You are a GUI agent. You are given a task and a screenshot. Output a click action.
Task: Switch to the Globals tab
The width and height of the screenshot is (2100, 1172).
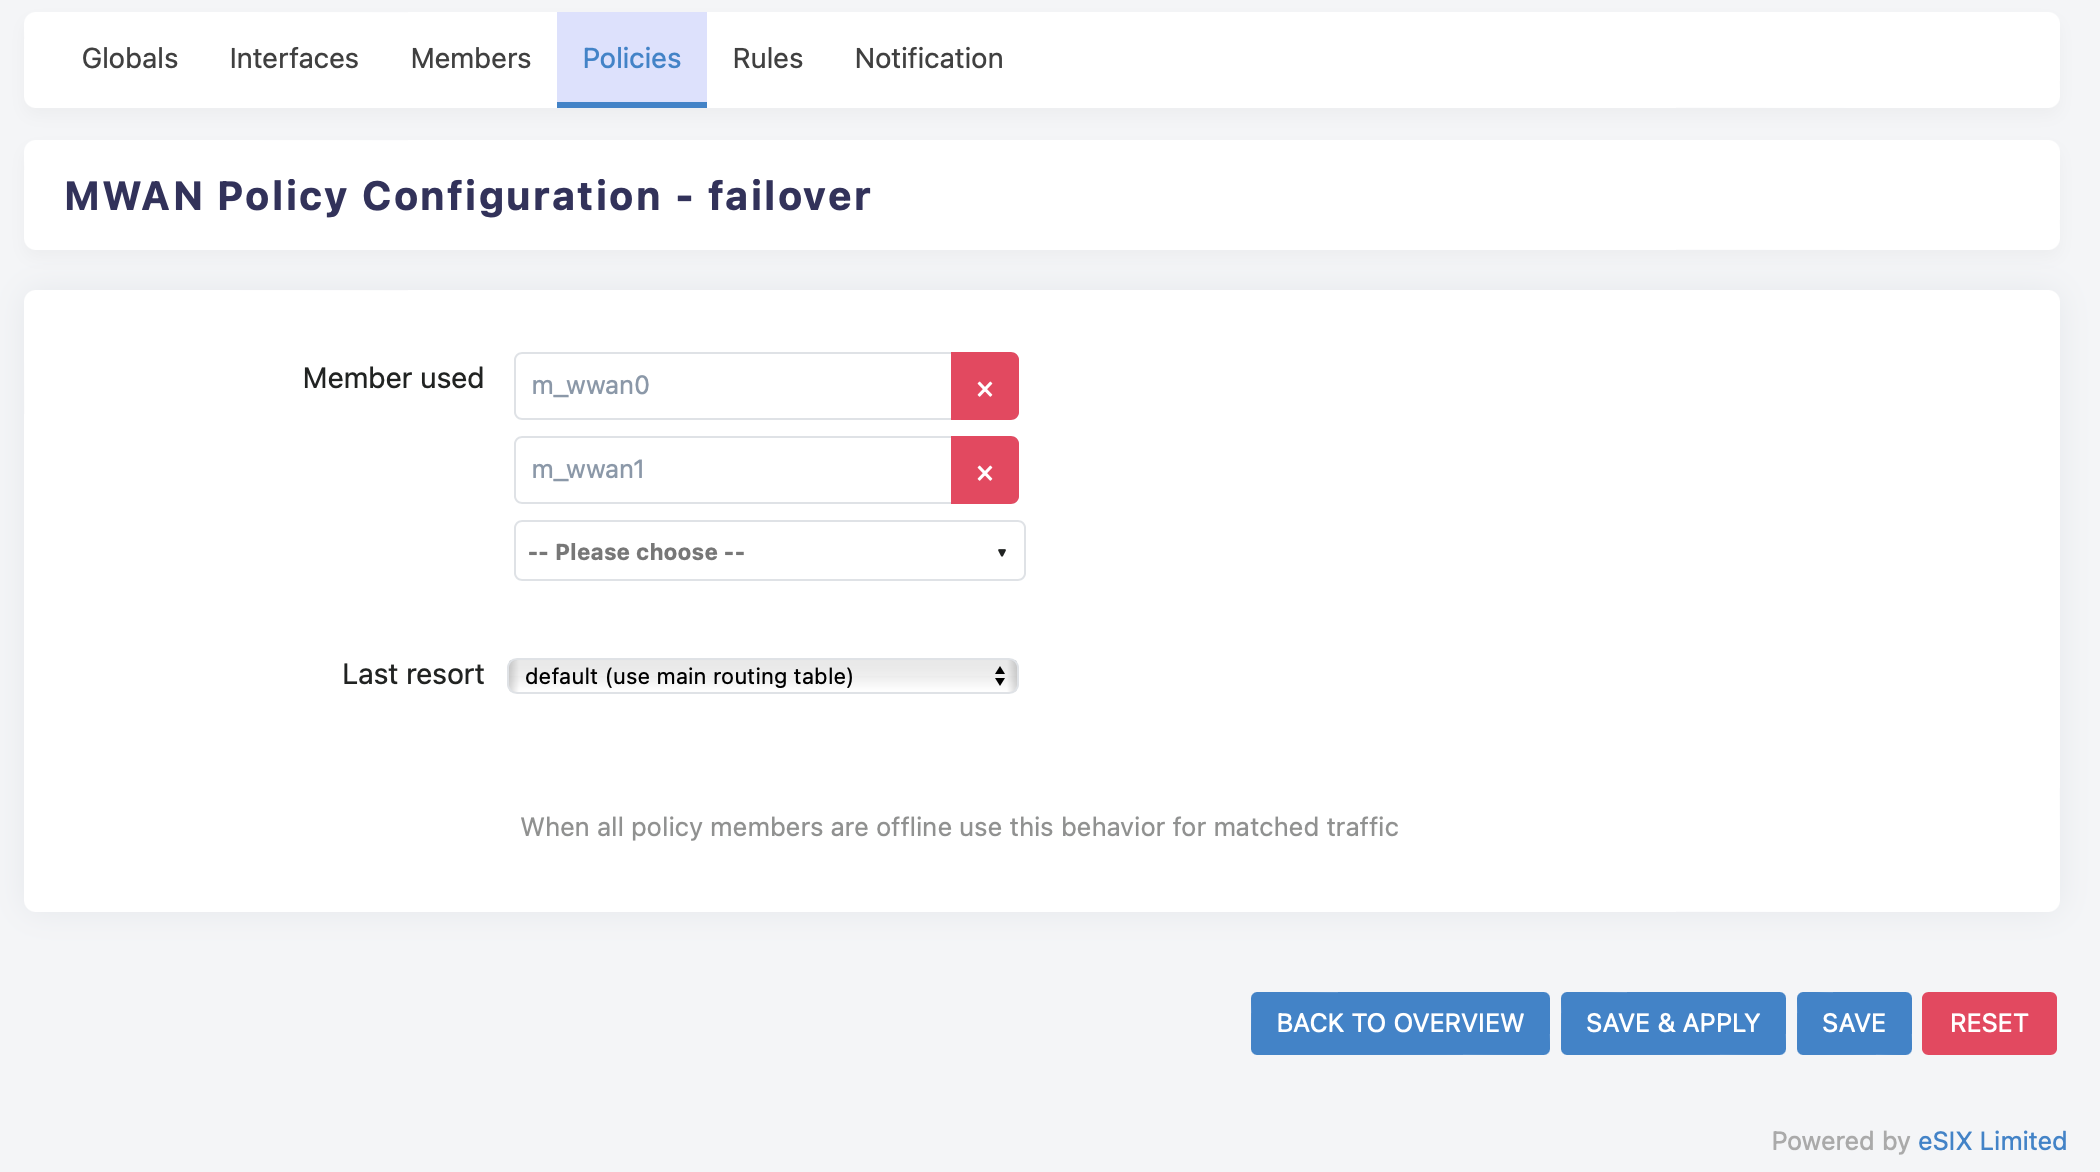pos(130,59)
